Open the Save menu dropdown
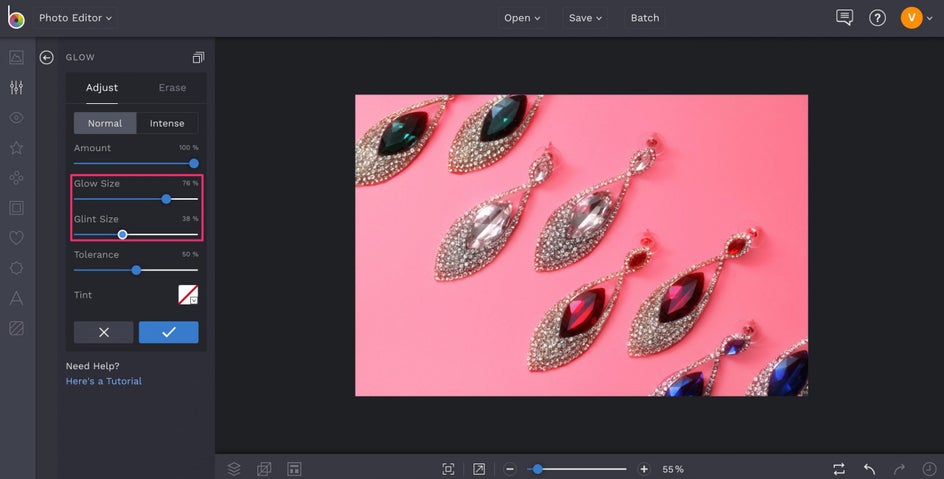944x479 pixels. click(585, 18)
